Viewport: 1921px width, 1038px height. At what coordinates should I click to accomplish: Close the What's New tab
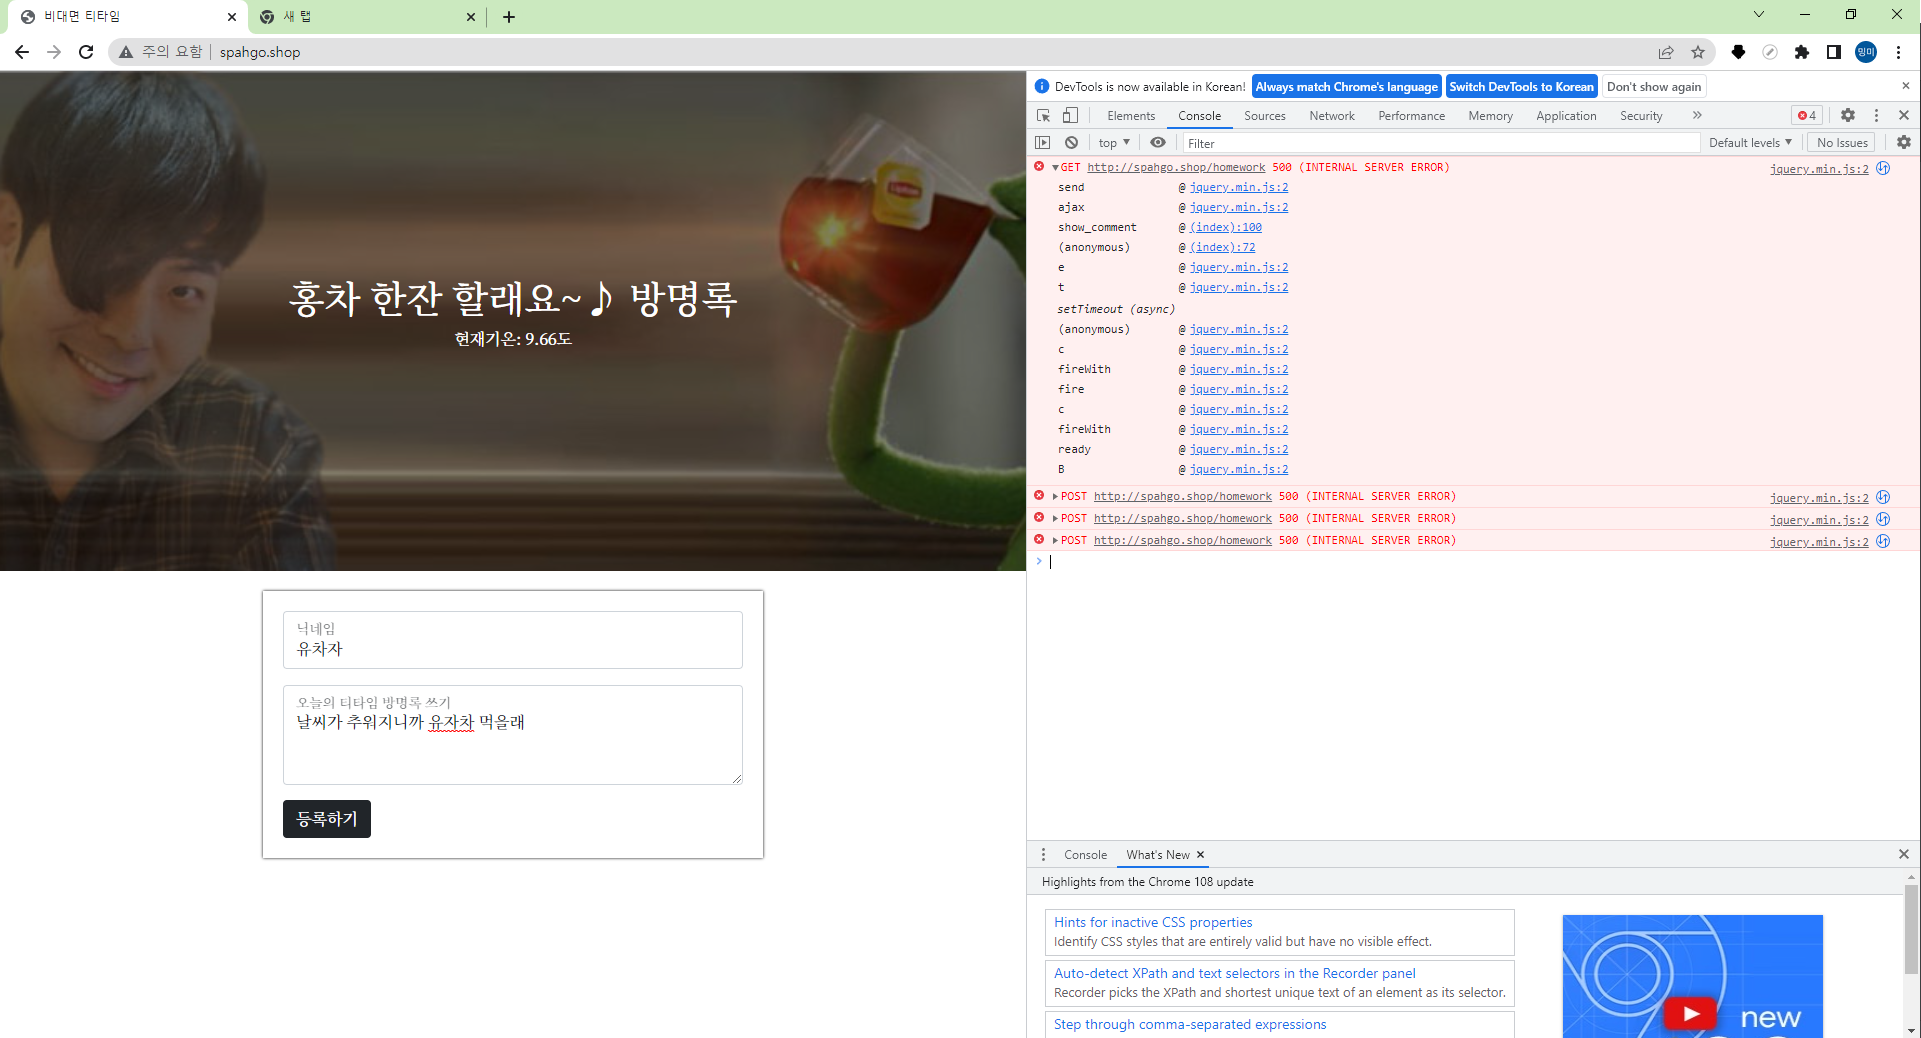[x=1201, y=855]
